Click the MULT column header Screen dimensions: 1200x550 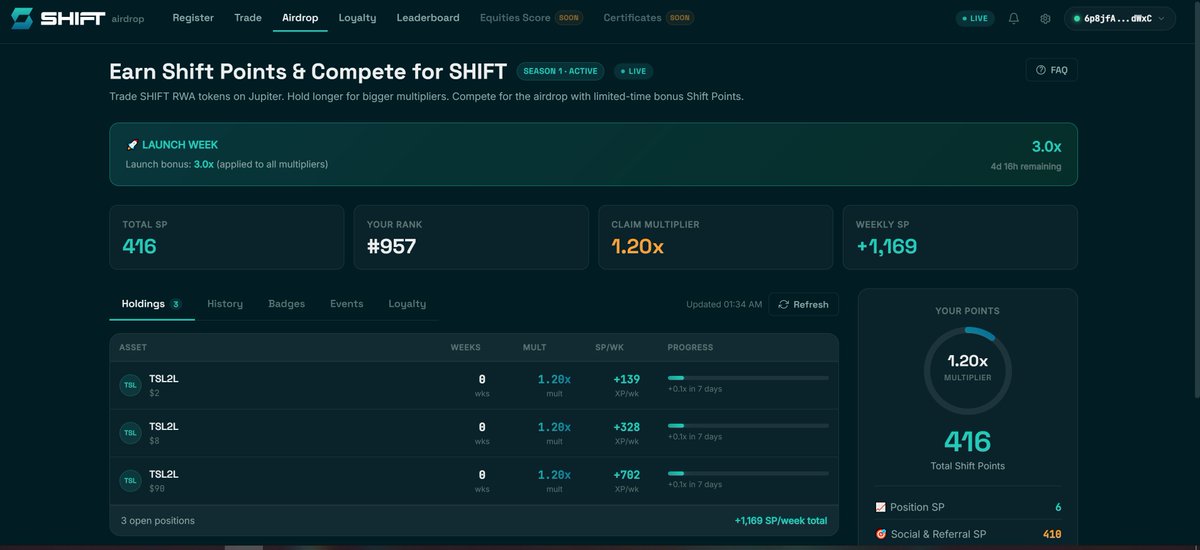(x=535, y=348)
